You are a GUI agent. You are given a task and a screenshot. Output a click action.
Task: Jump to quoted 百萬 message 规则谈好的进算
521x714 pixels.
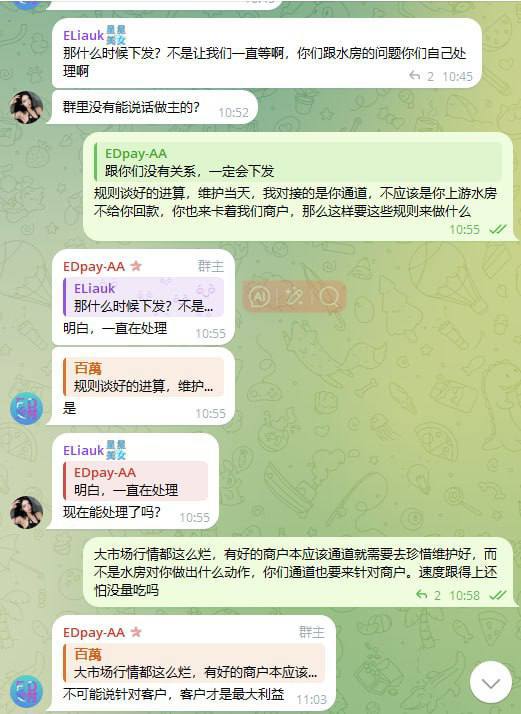tap(143, 377)
